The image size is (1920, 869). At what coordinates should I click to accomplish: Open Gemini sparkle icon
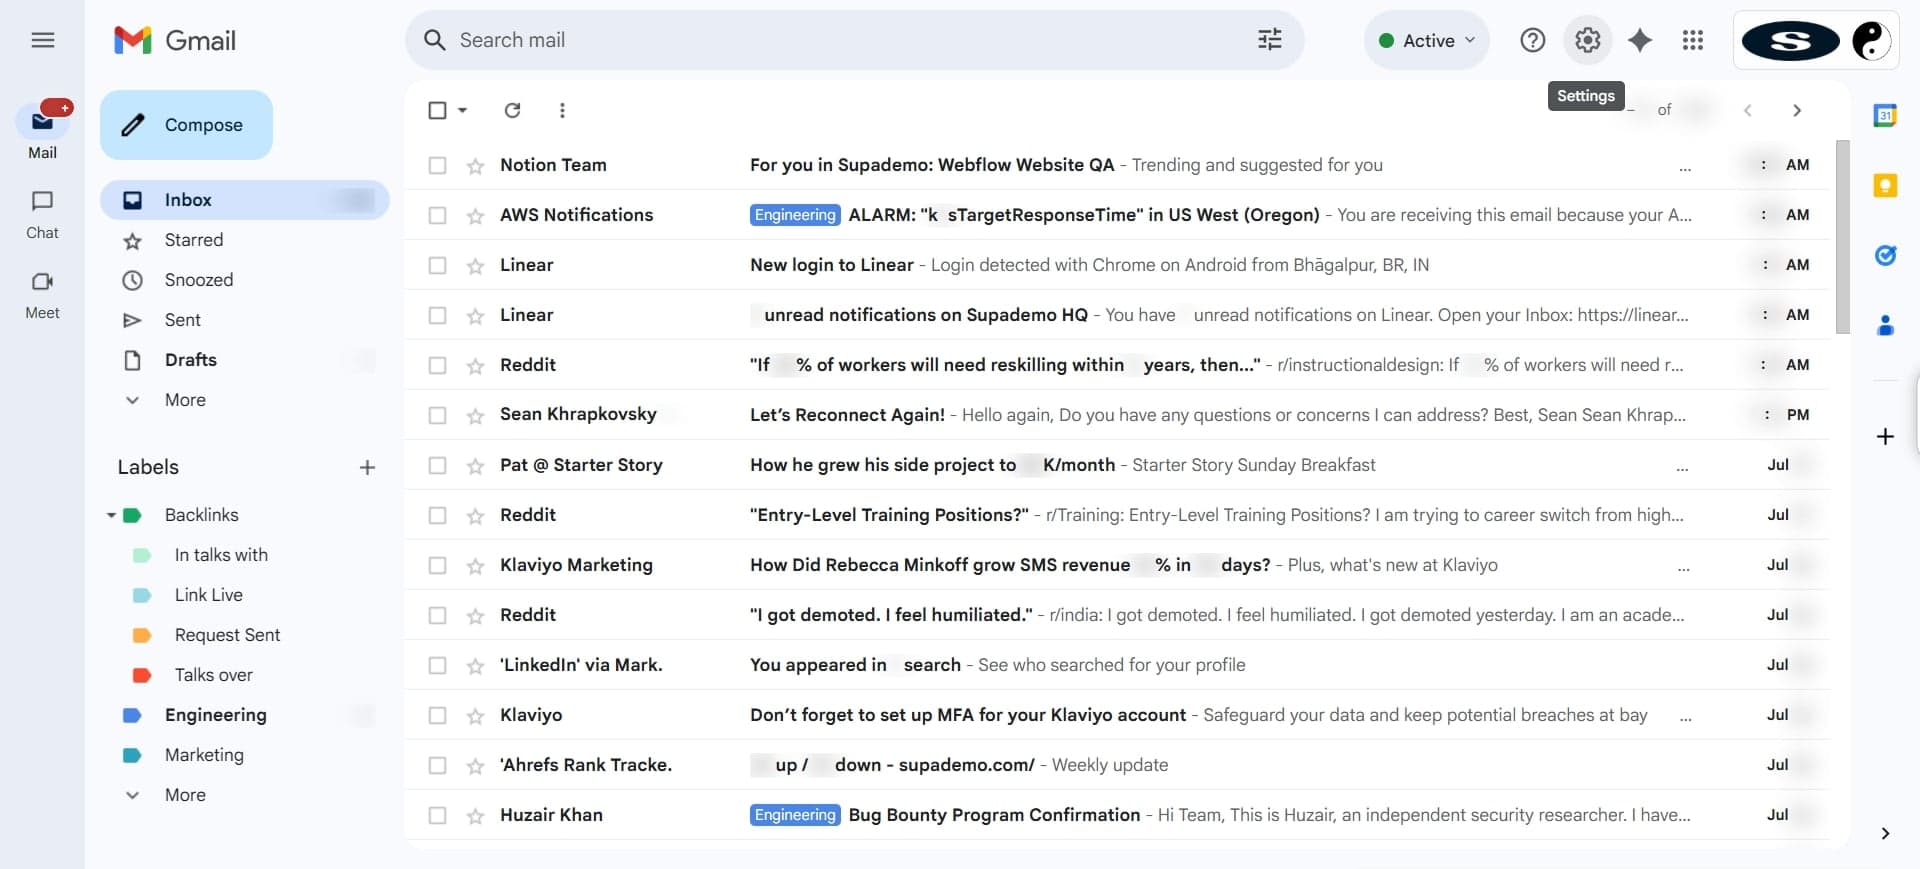[x=1640, y=40]
